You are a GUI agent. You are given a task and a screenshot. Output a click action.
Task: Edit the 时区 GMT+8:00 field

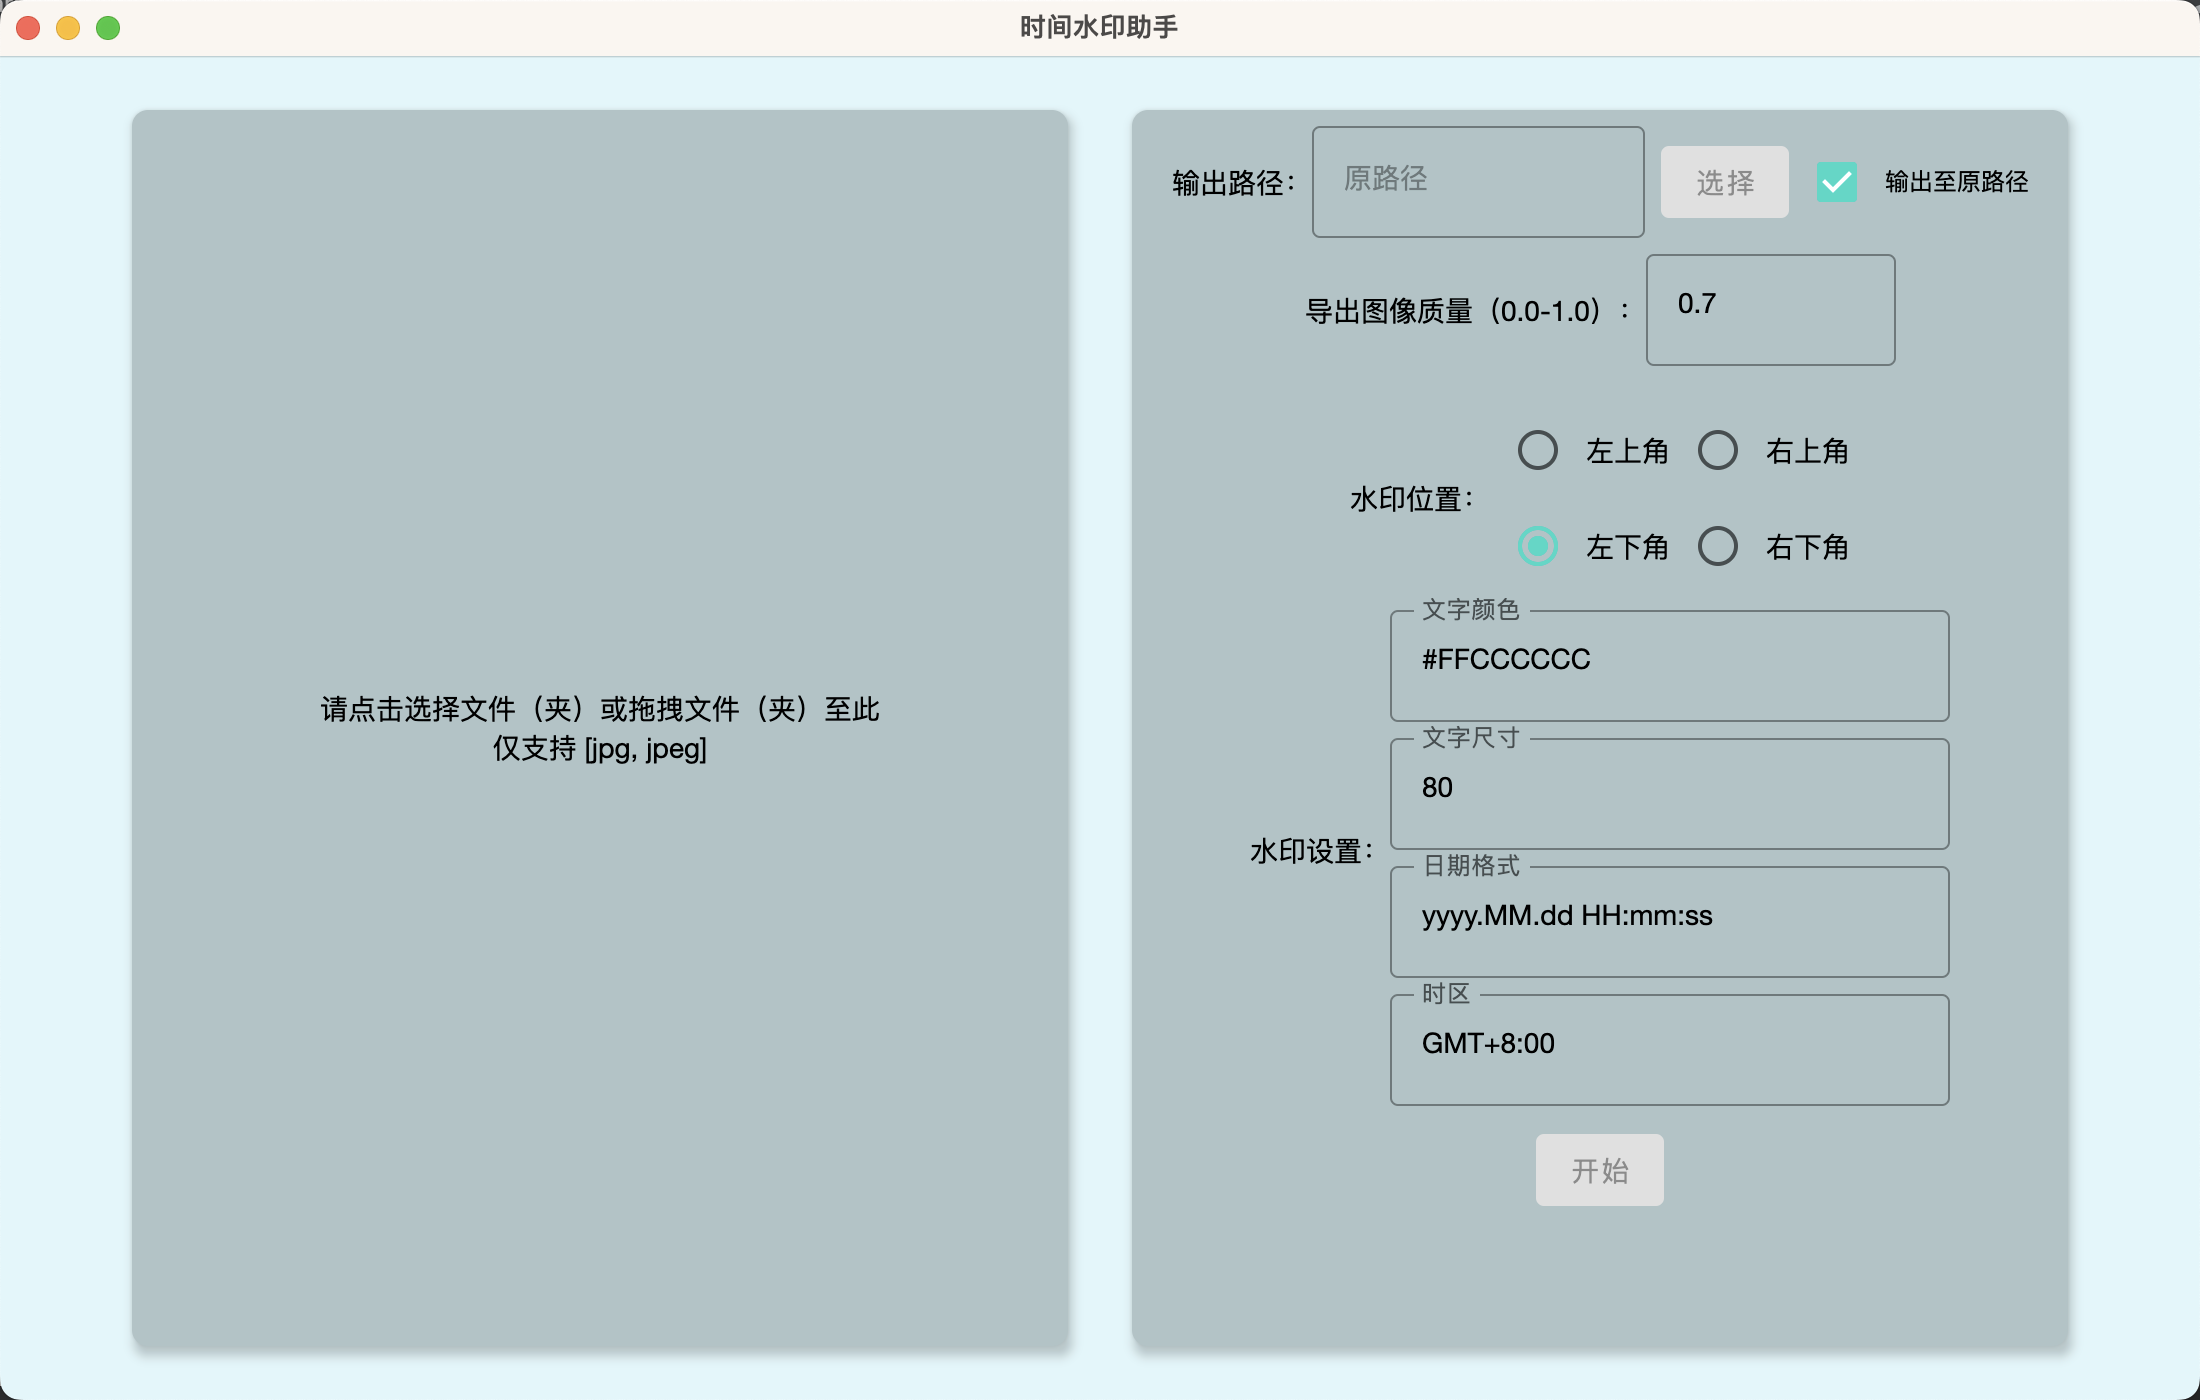click(1670, 1050)
